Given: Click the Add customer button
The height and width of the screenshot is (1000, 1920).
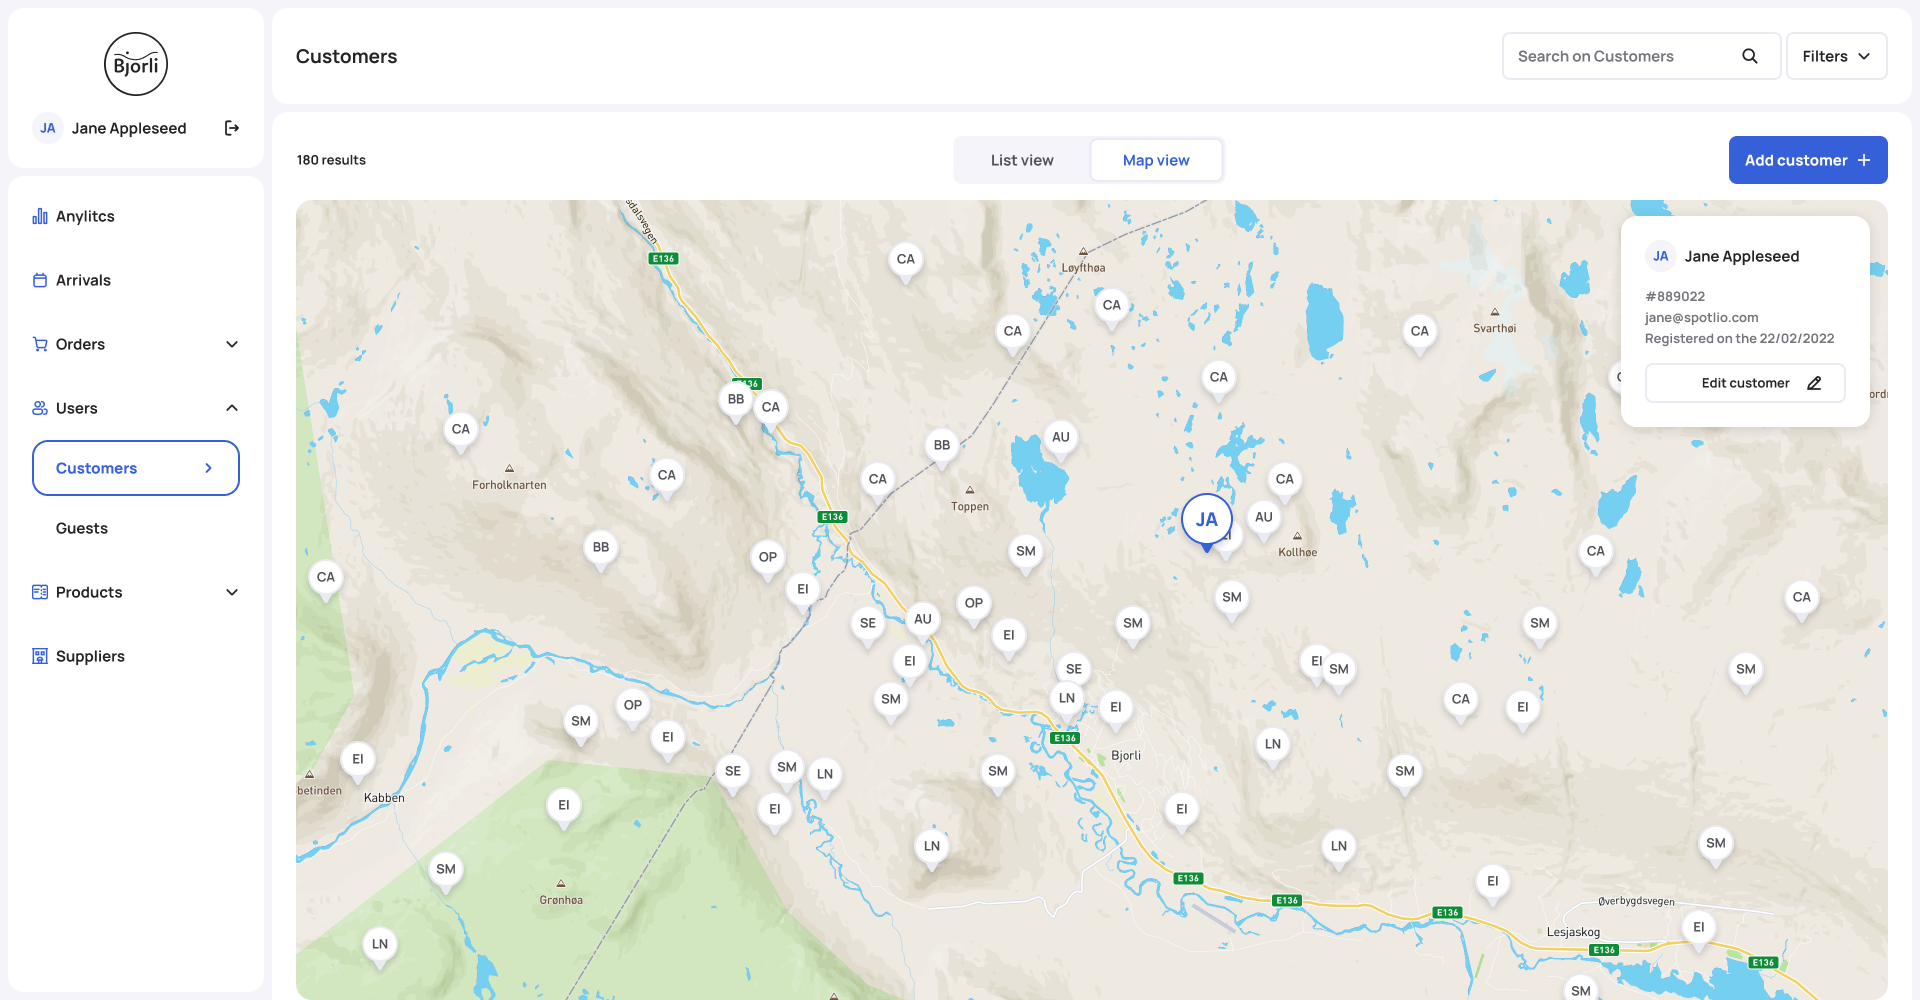Looking at the screenshot, I should pyautogui.click(x=1807, y=160).
